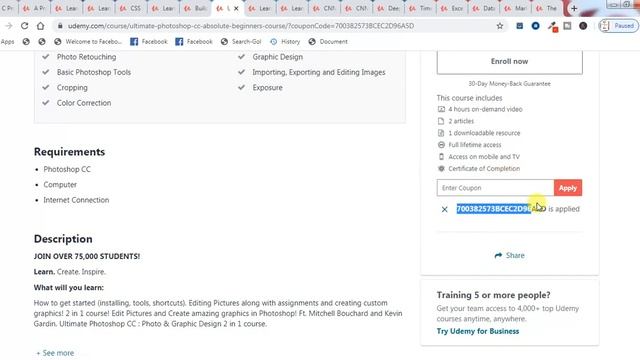
Task: Click the extension icon with red badge
Action: [553, 27]
